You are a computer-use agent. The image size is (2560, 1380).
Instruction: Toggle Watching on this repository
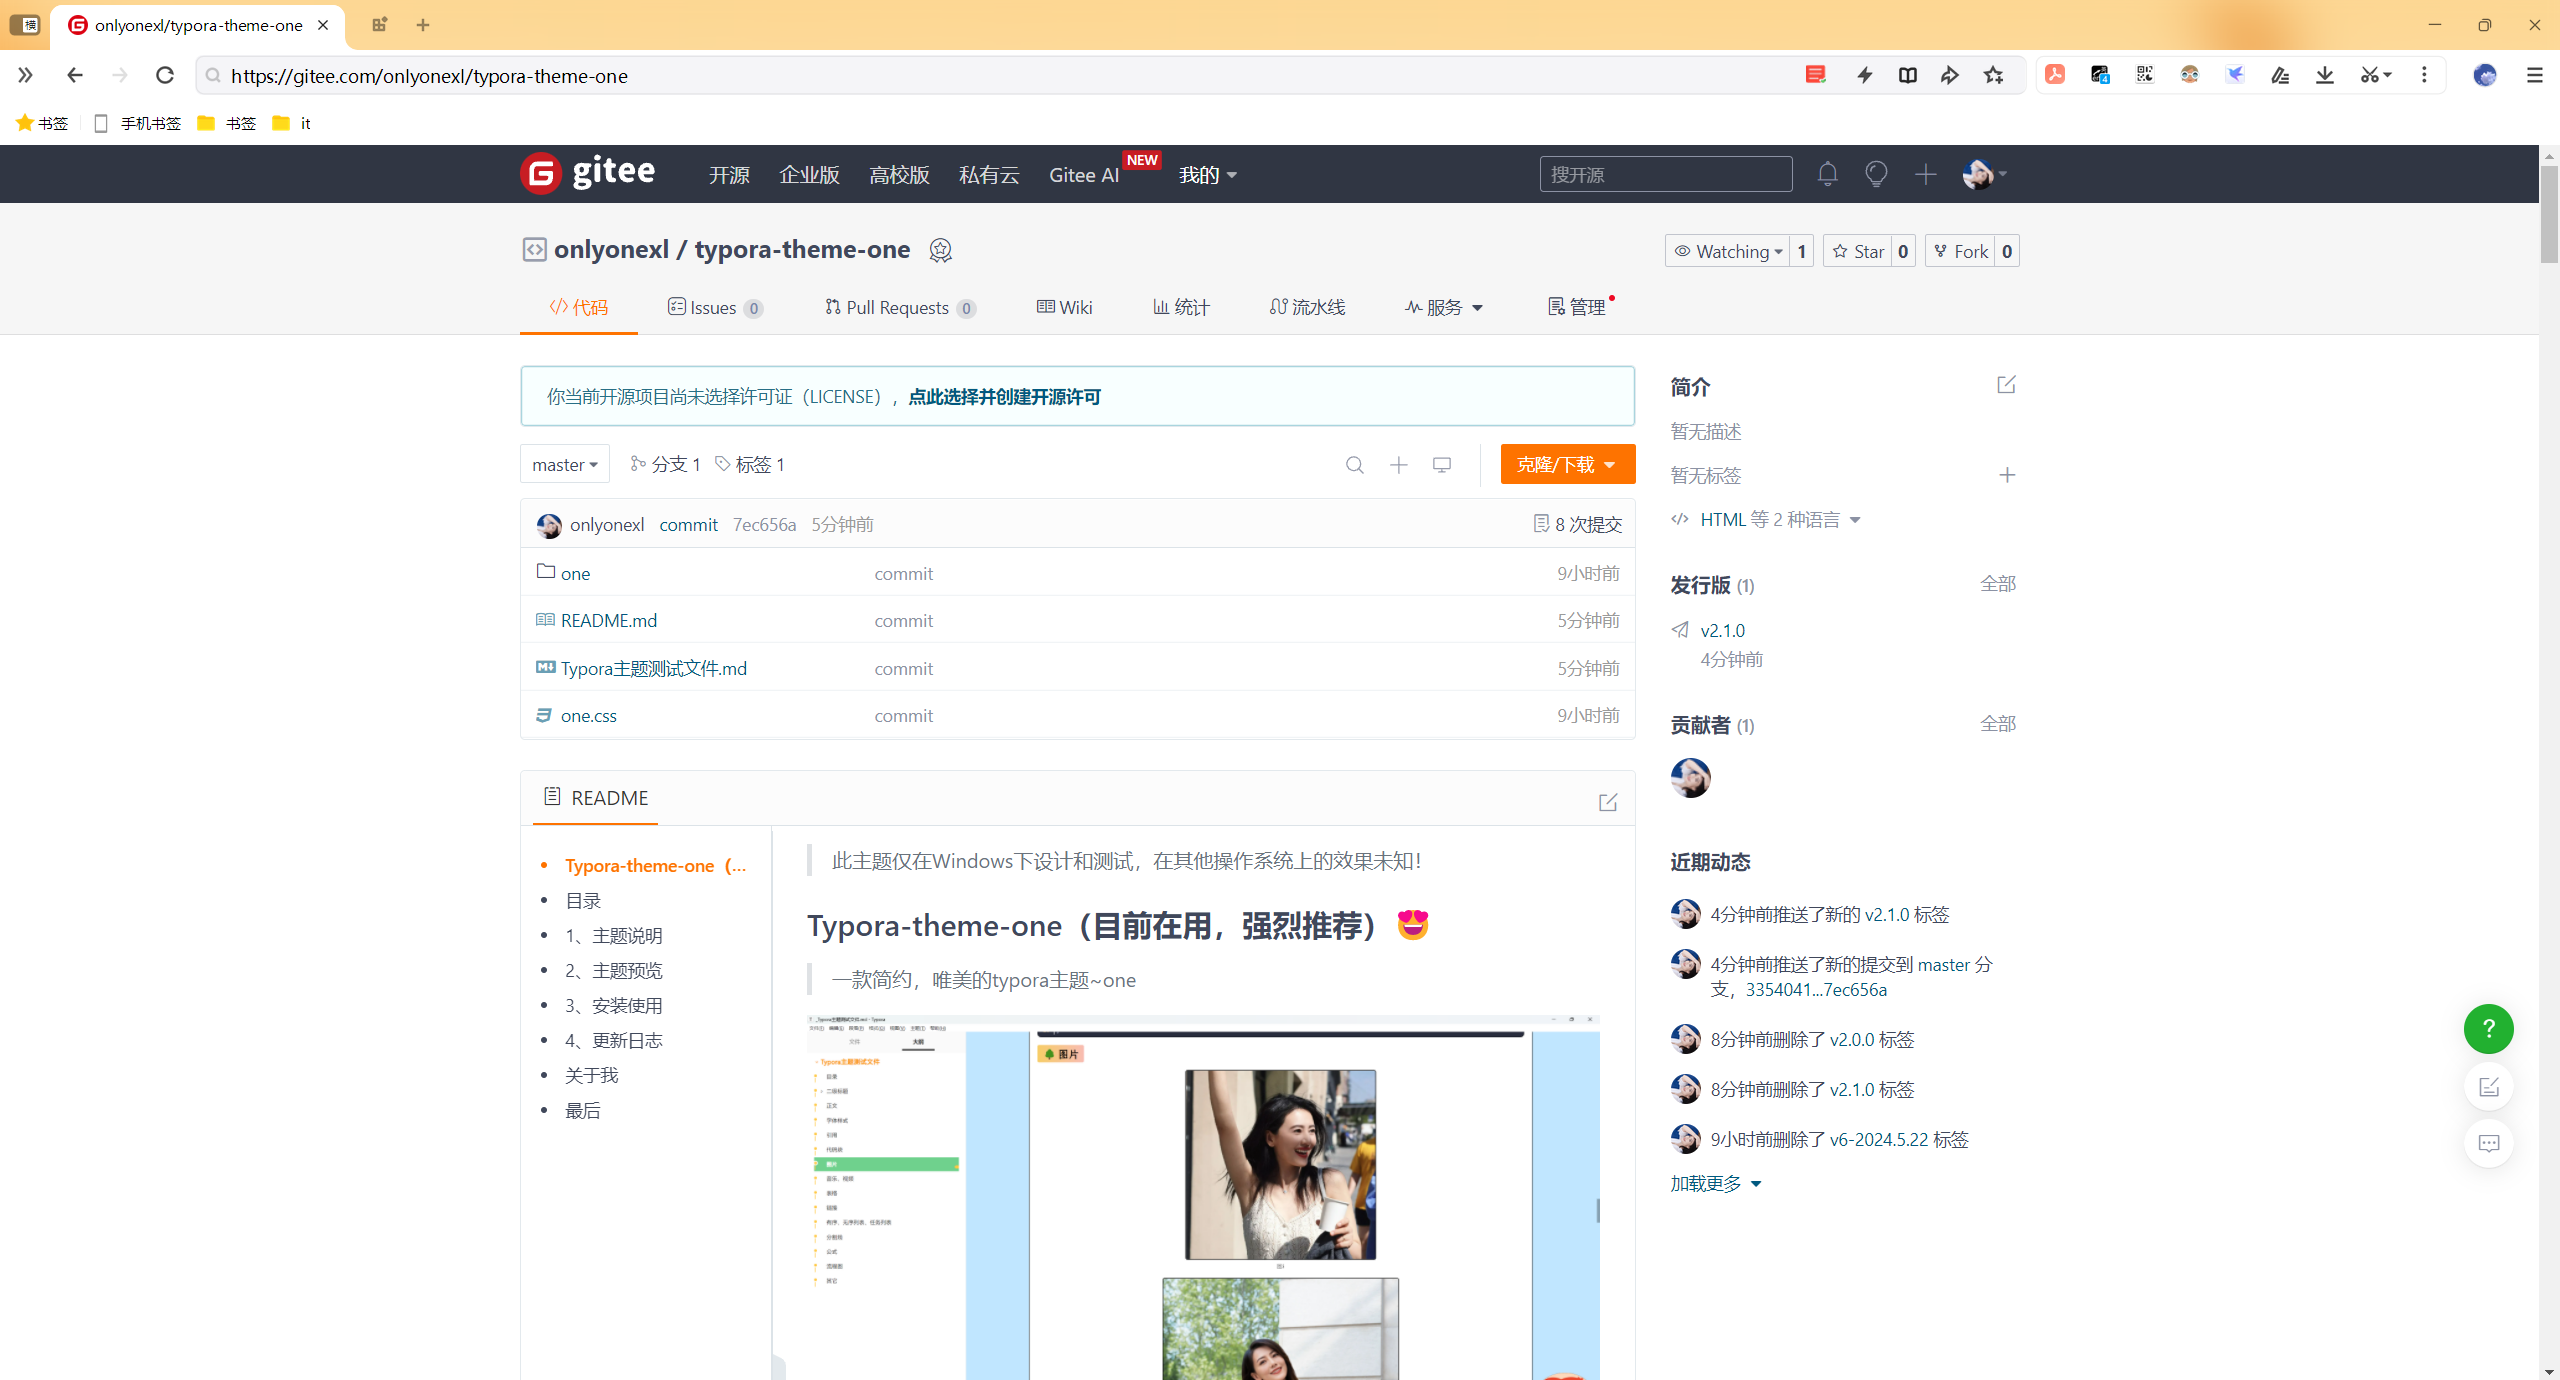[1727, 251]
